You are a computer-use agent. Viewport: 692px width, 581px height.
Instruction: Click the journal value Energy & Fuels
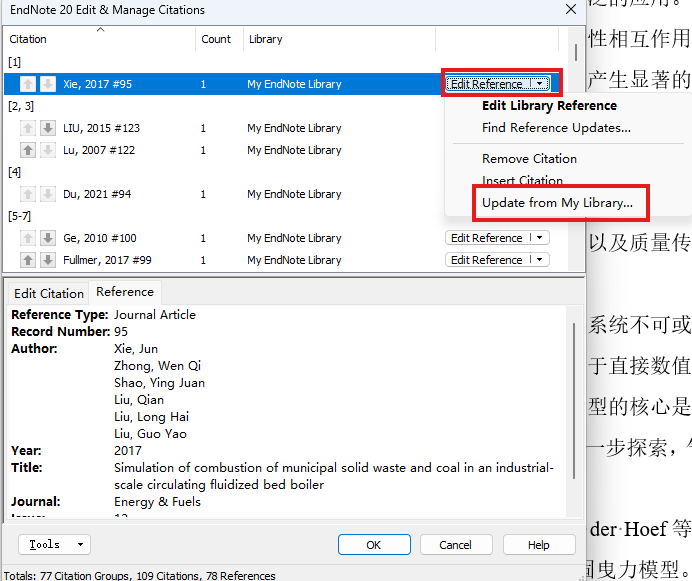(157, 502)
